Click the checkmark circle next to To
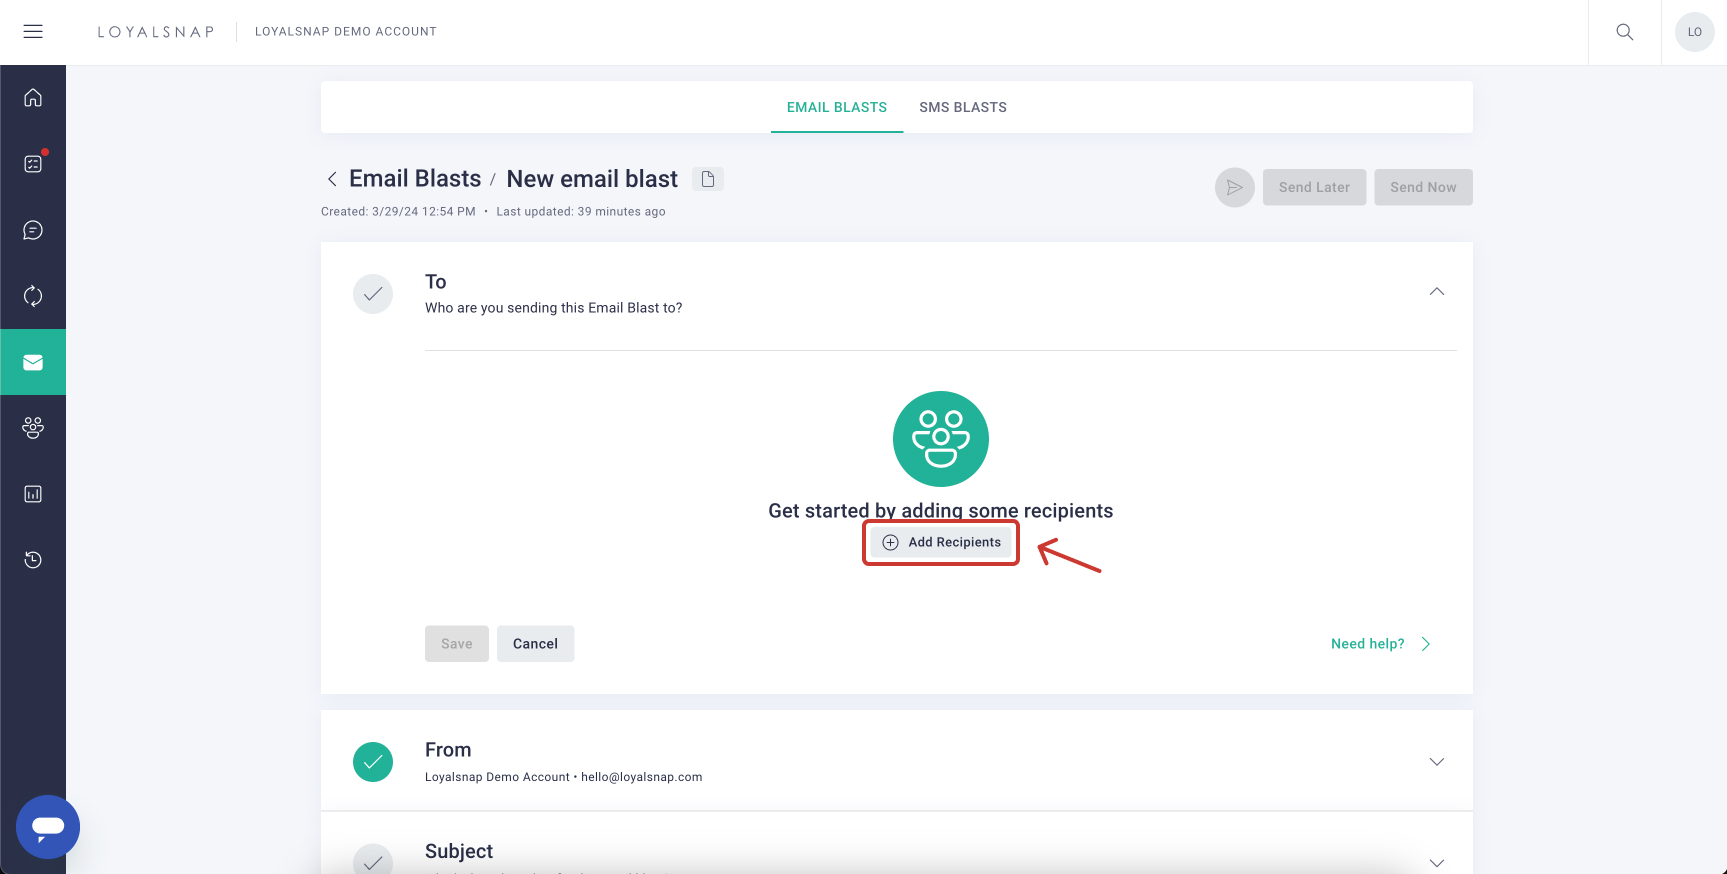The height and width of the screenshot is (874, 1727). pos(372,293)
